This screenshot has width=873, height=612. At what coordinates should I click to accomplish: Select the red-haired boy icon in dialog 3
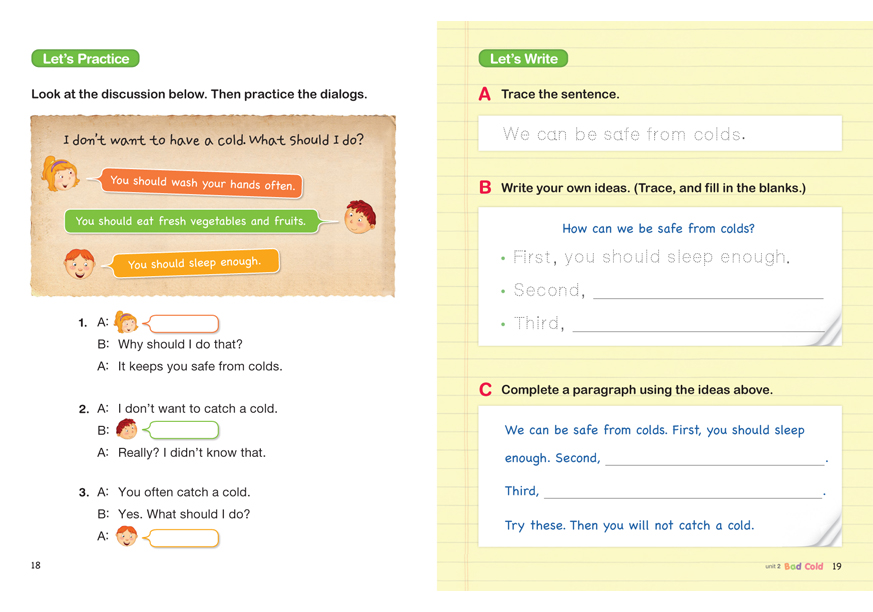coord(126,537)
